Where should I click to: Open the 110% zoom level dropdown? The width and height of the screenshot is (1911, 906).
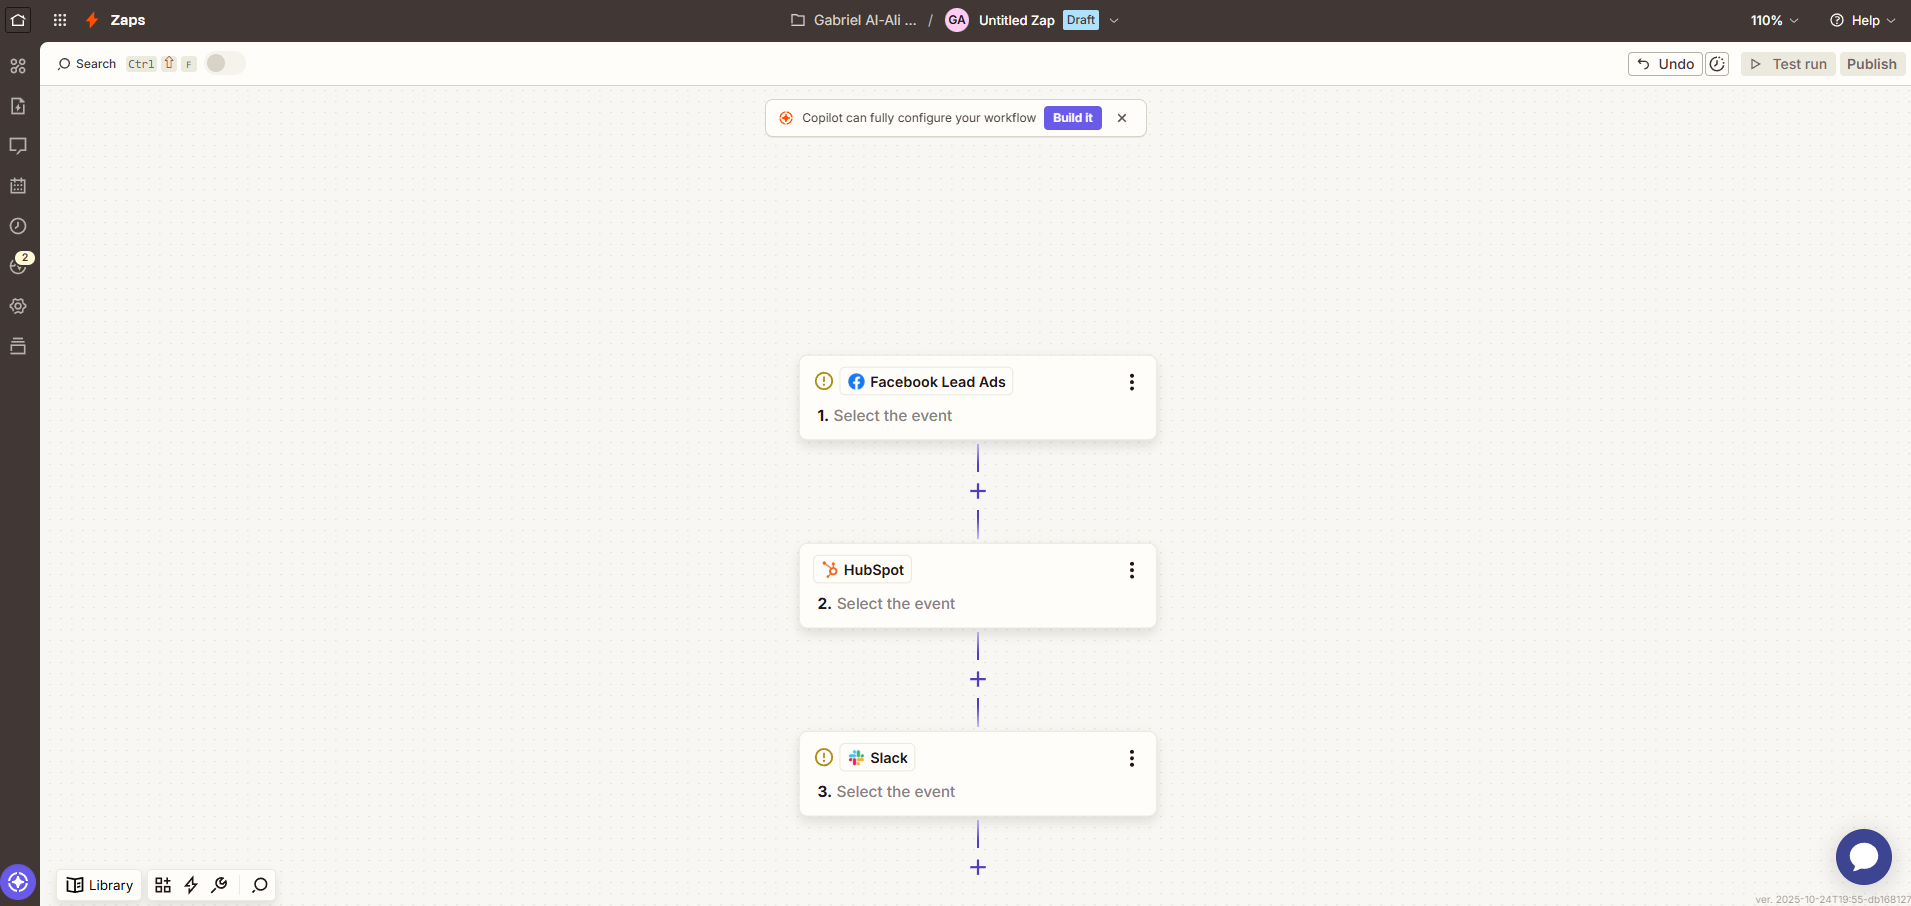point(1774,20)
